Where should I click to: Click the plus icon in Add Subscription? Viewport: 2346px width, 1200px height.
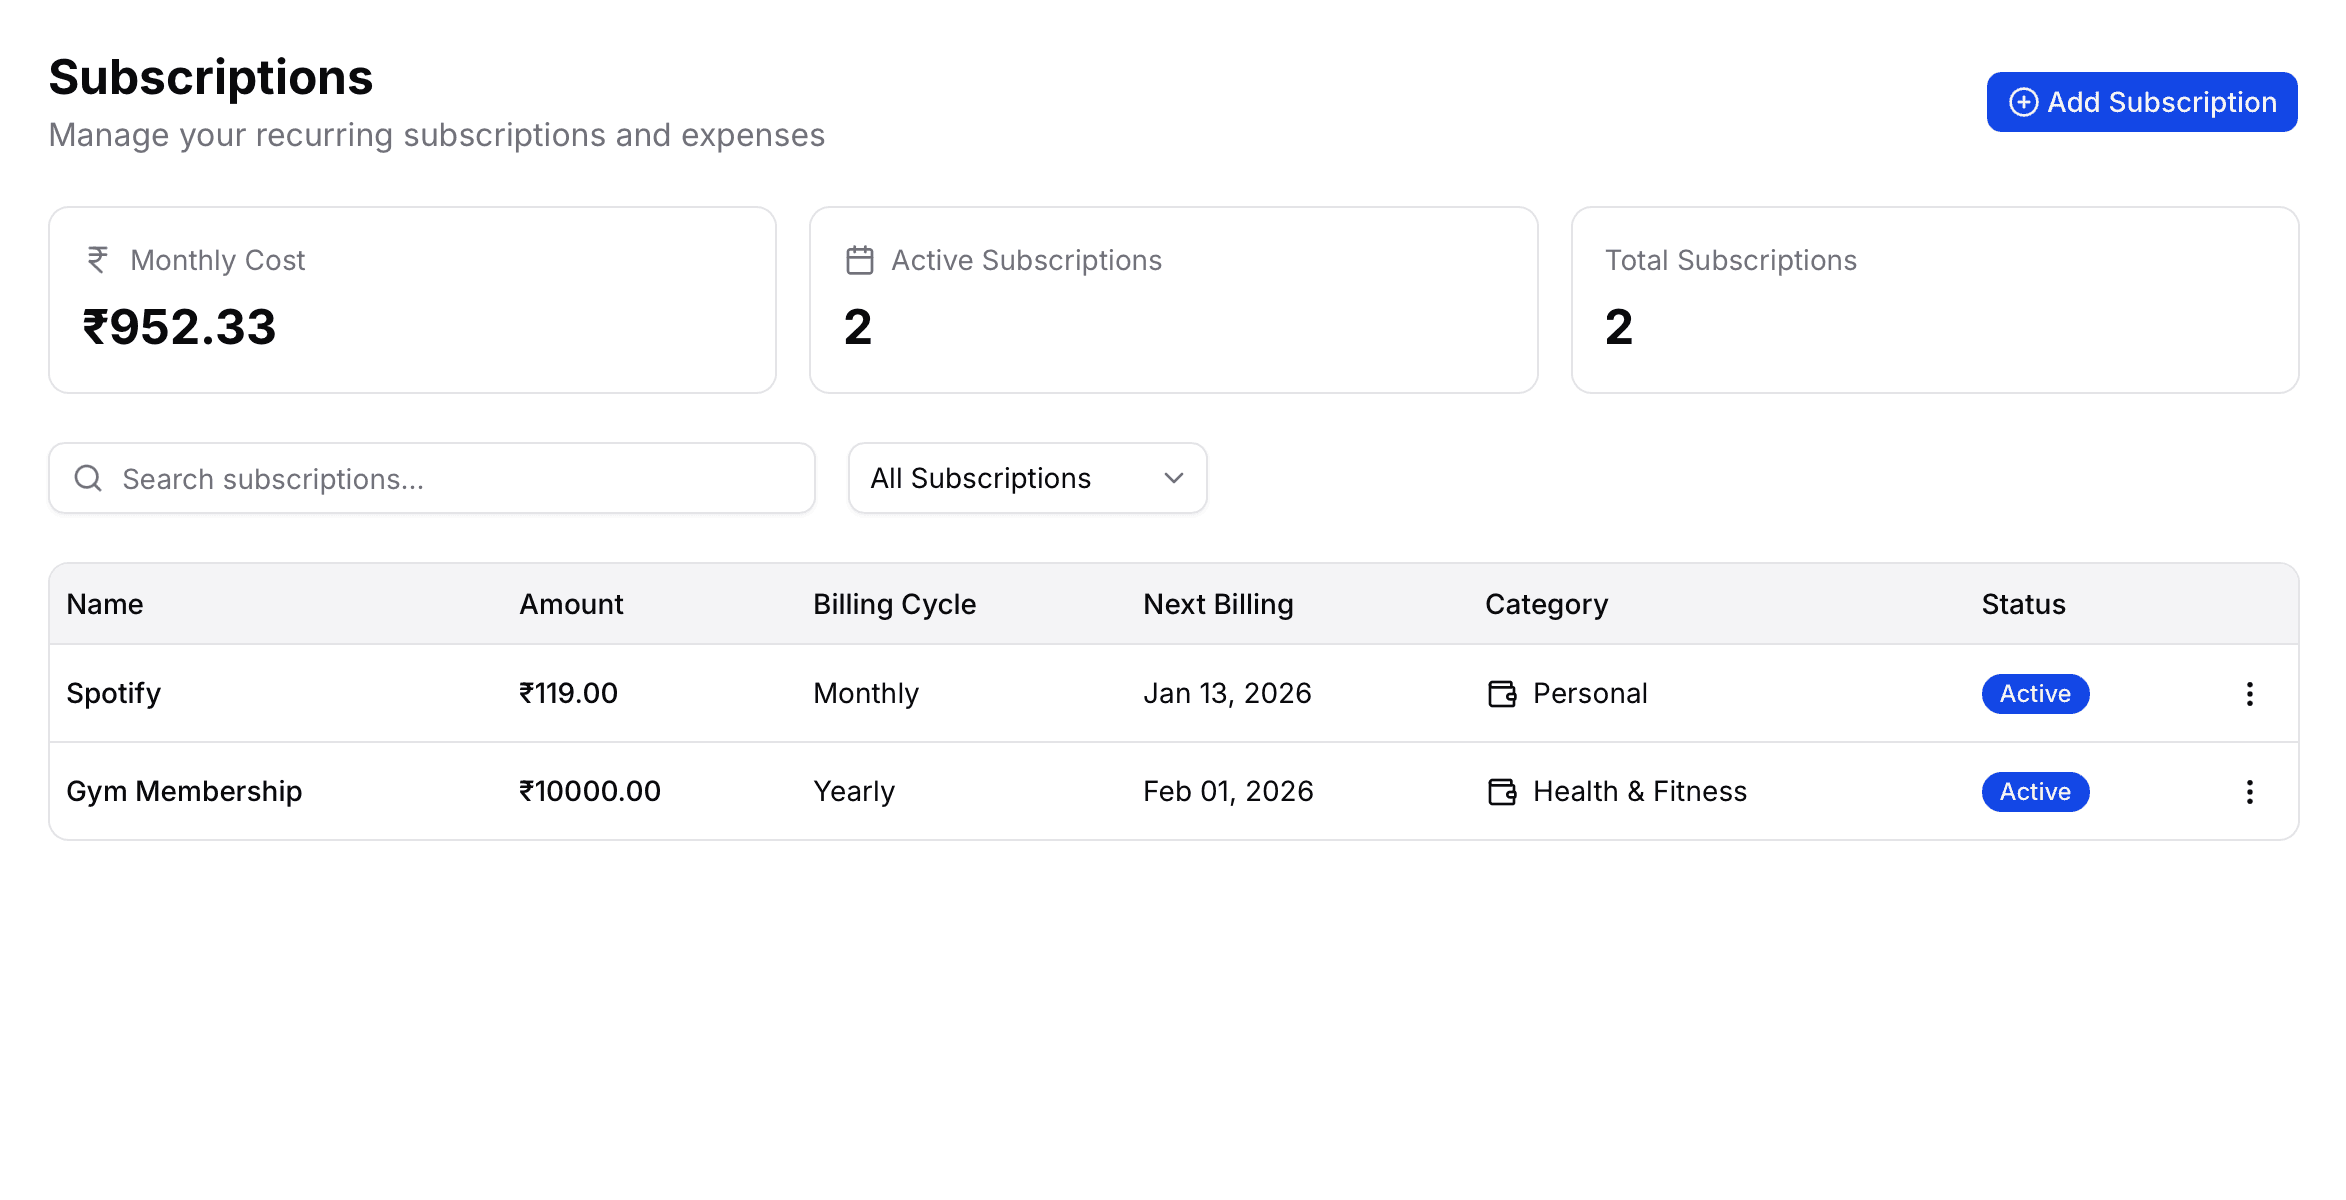pos(2023,102)
